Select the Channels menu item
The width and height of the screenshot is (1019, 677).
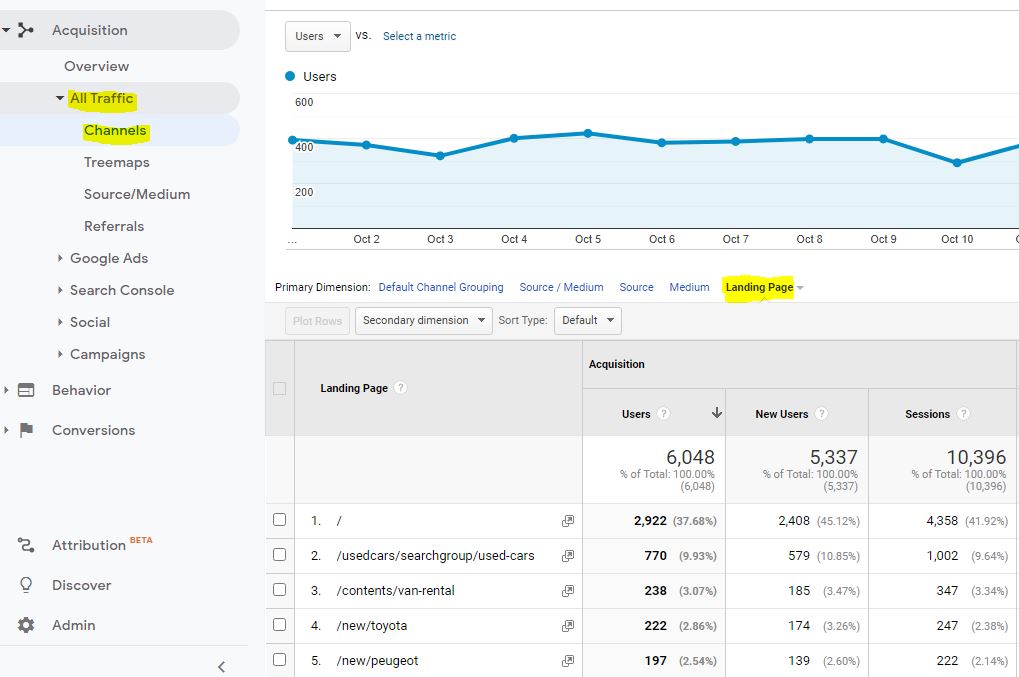pyautogui.click(x=114, y=130)
